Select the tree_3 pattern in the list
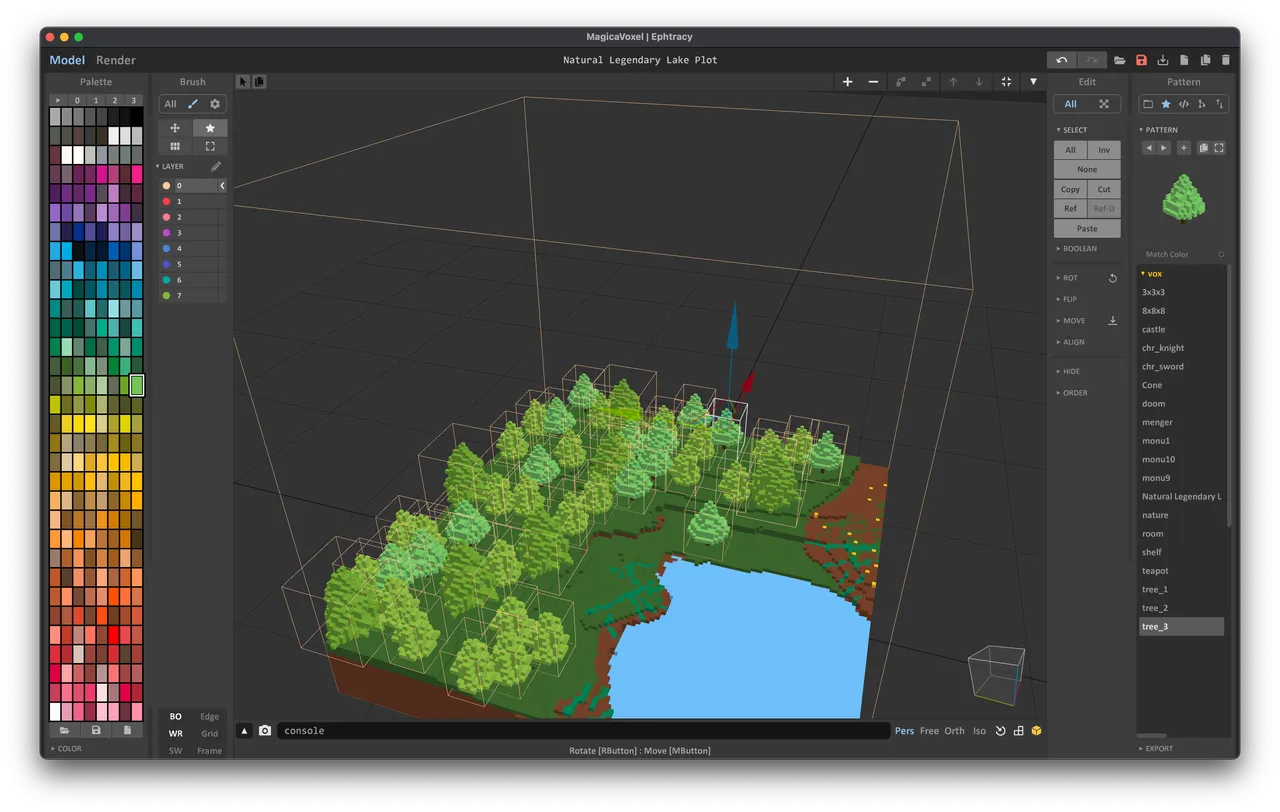1280x812 pixels. (x=1181, y=627)
